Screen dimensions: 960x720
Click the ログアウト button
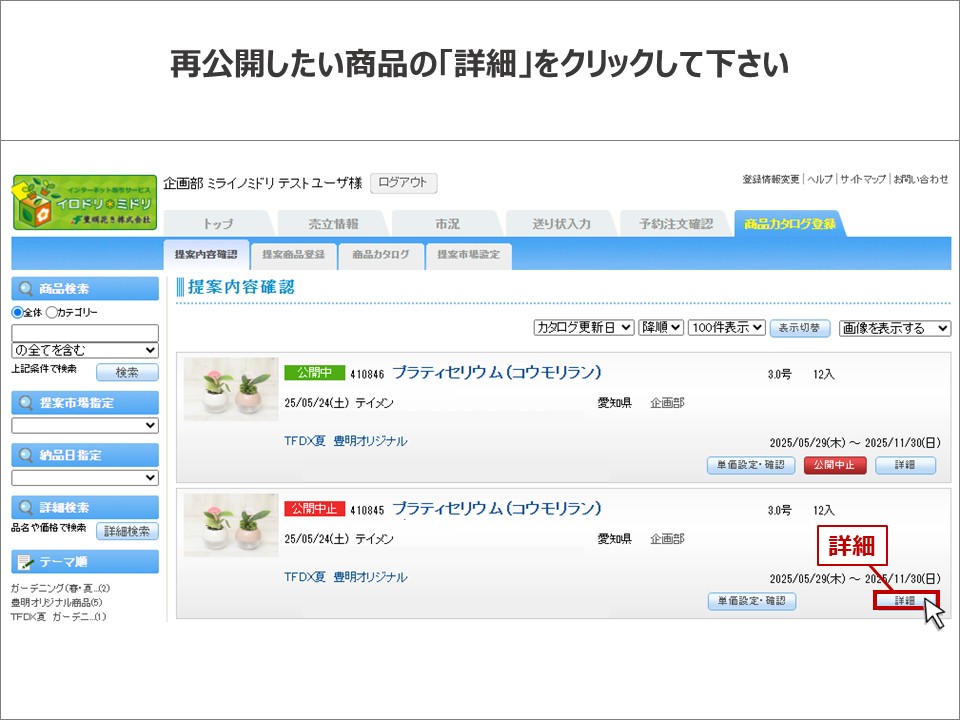coord(403,183)
